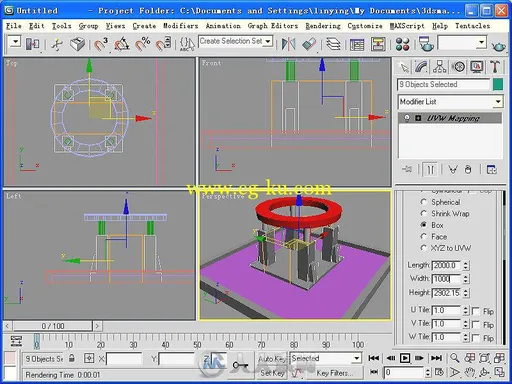This screenshot has height=384, width=512.
Task: Open the Modifiers menu
Action: [x=181, y=26]
